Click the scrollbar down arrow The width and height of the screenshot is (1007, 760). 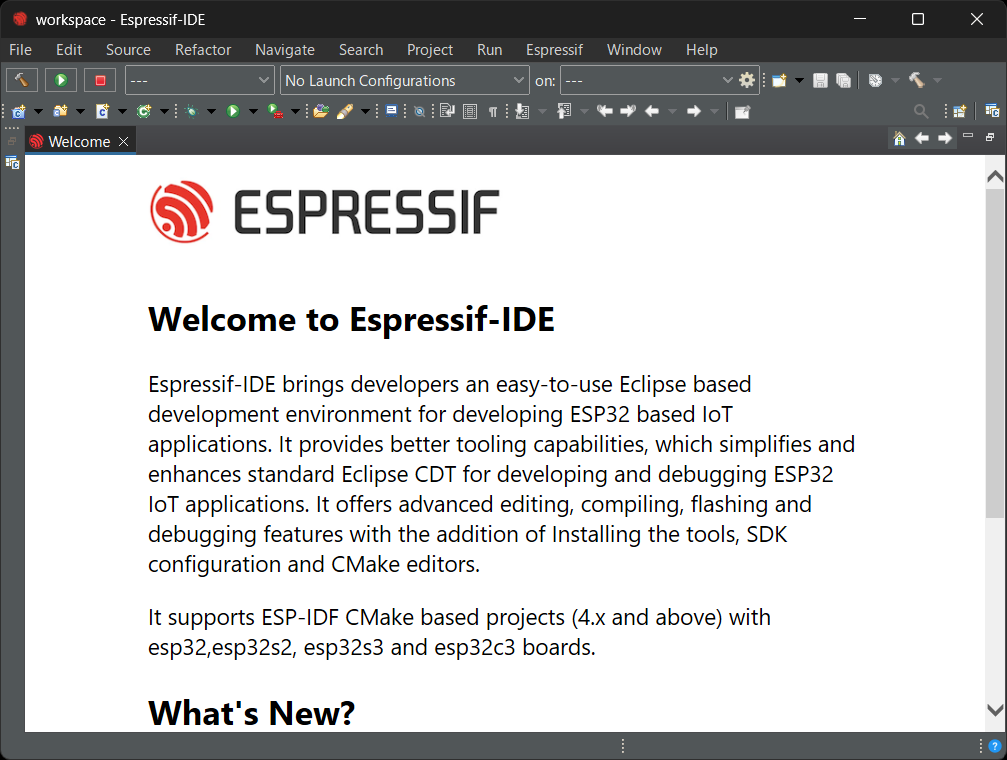tap(995, 710)
